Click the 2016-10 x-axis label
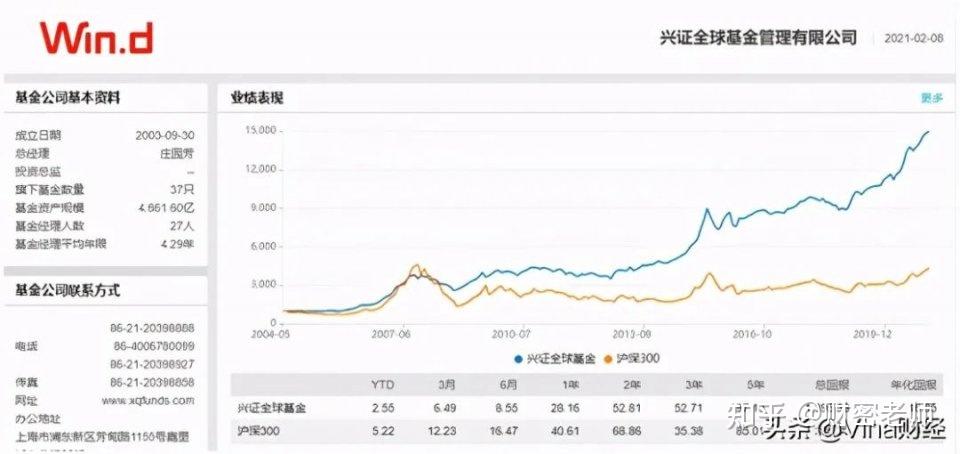 753,335
